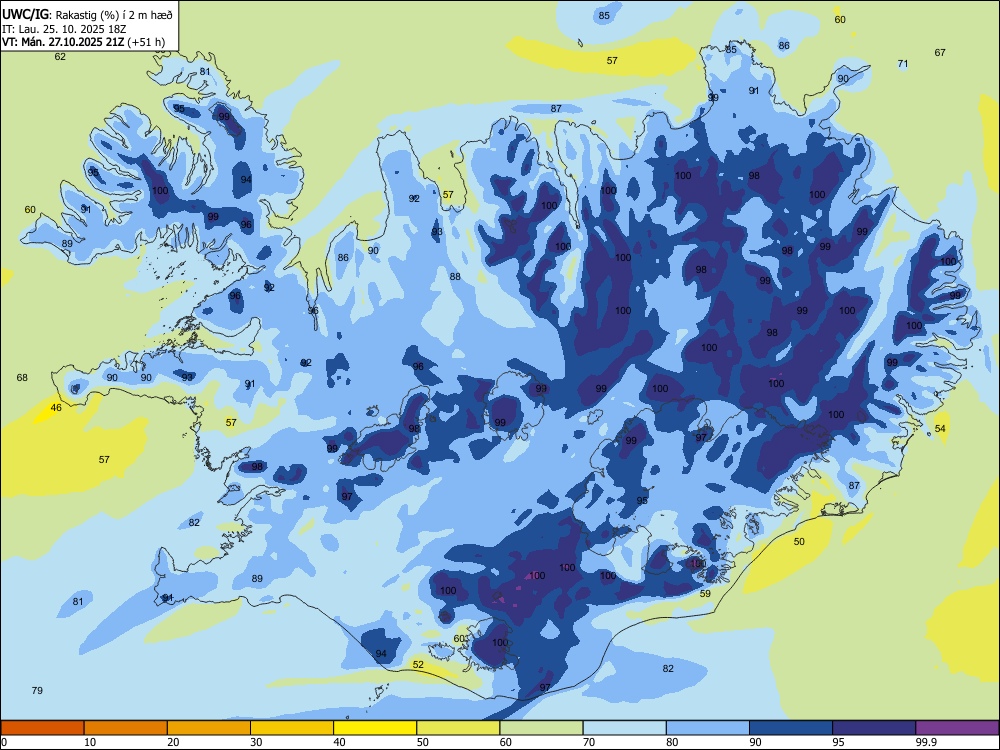Click the title text "Rakastig (%) í 2 m hæð"

point(114,14)
